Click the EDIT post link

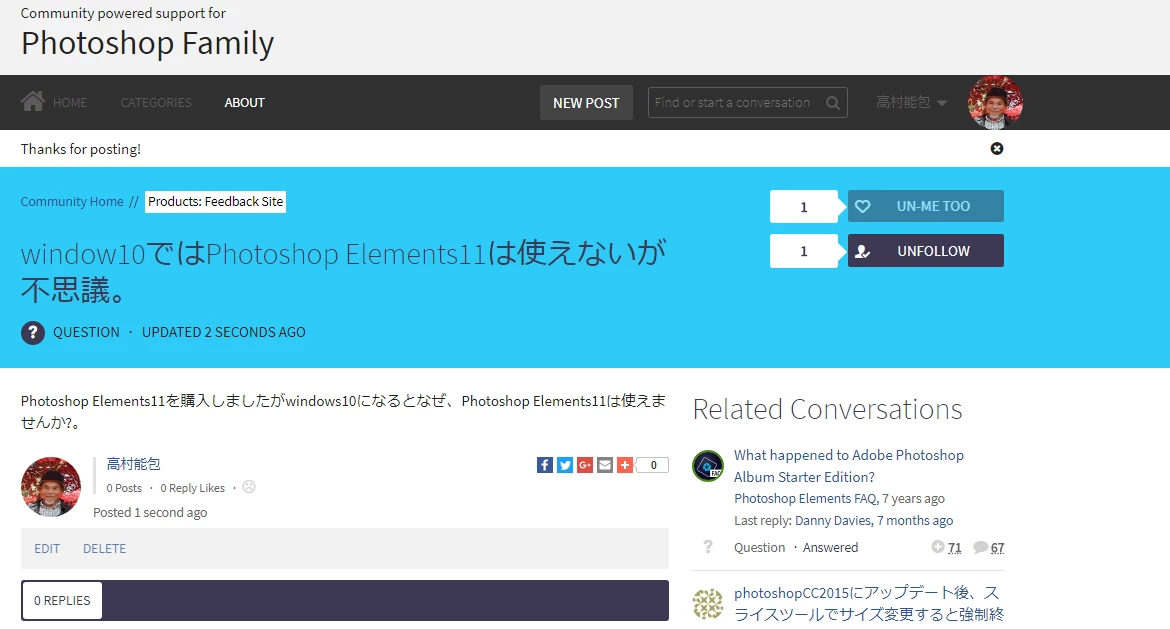(47, 548)
